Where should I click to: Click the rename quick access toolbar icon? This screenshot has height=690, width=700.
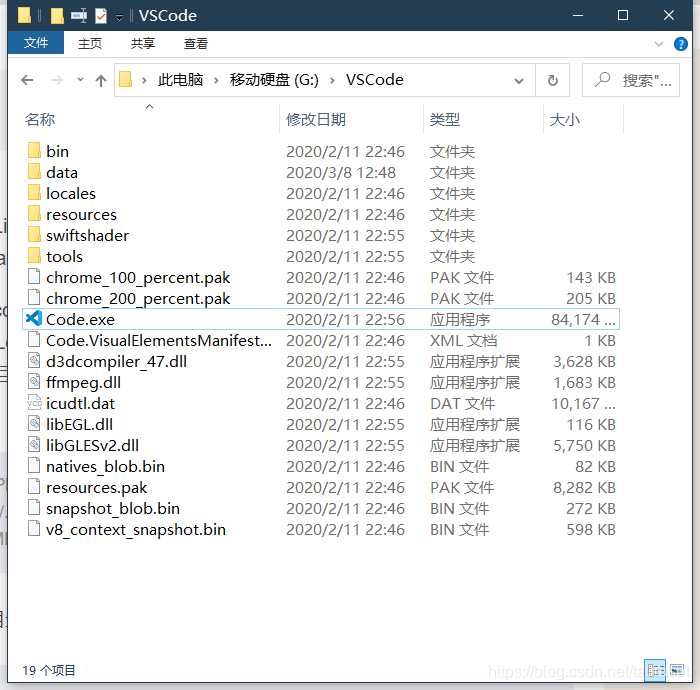[79, 16]
